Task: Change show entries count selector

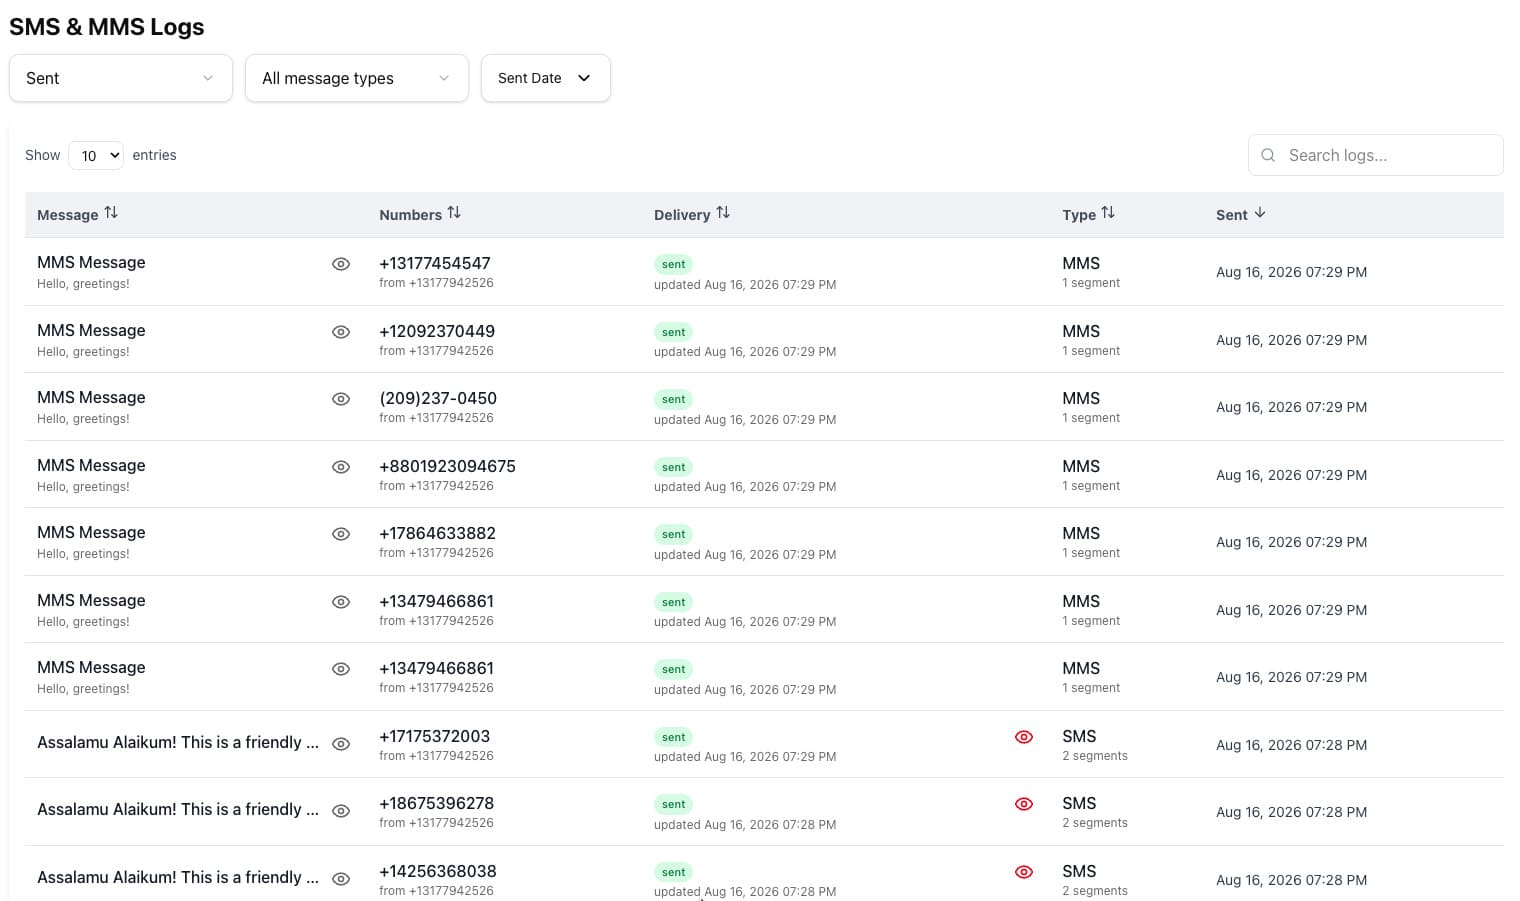Action: click(96, 155)
